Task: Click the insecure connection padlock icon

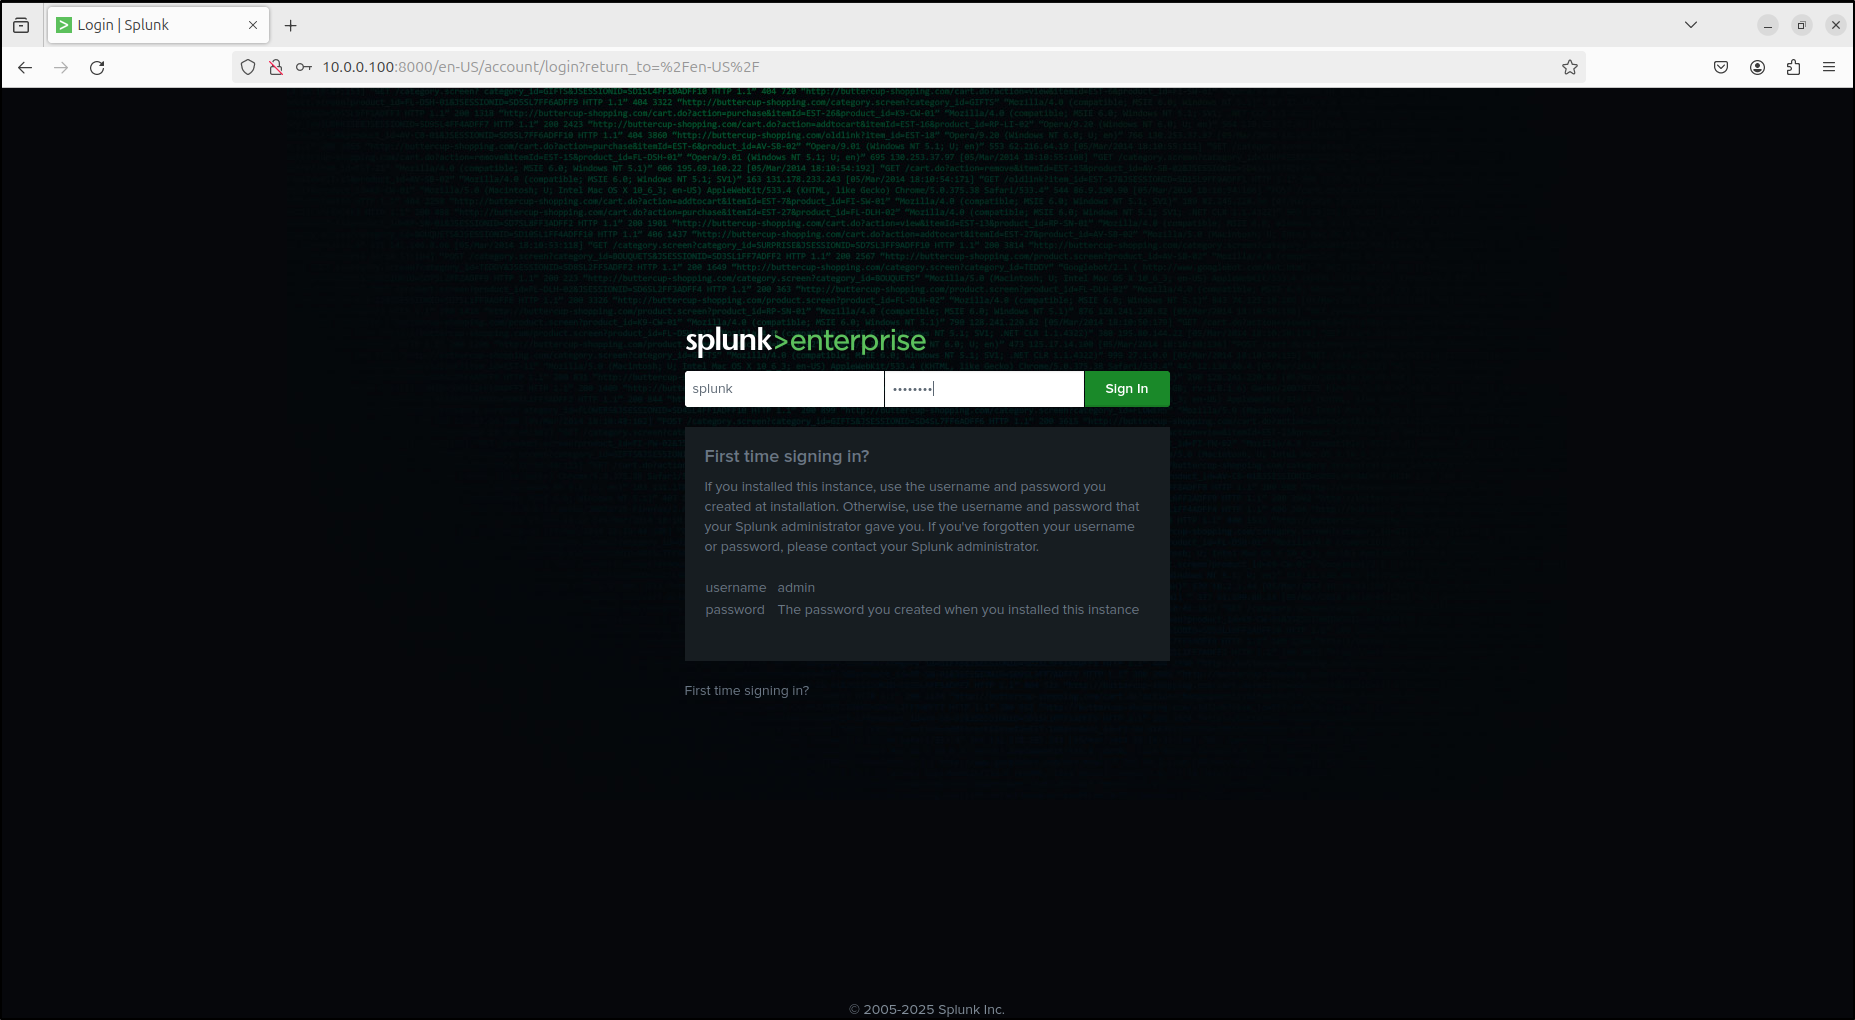Action: pos(276,67)
